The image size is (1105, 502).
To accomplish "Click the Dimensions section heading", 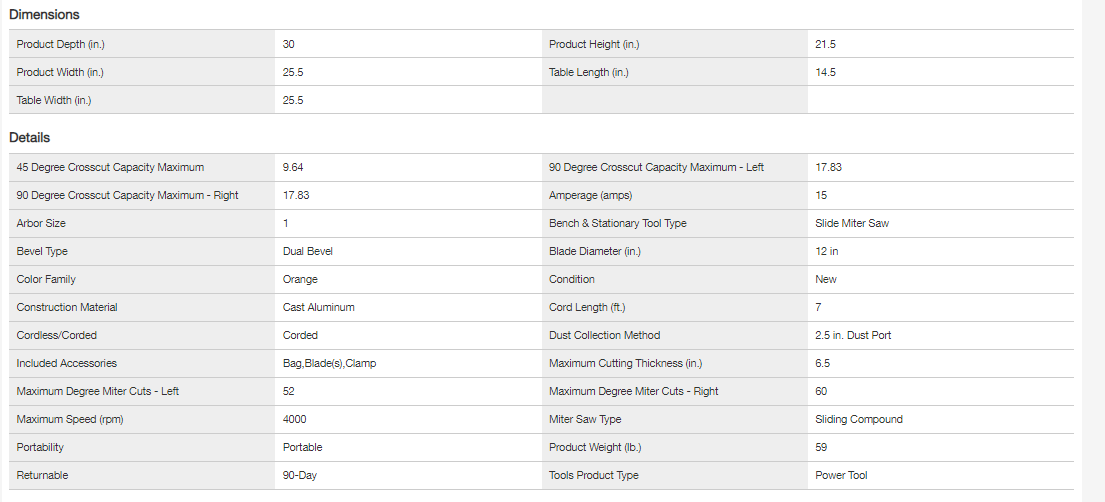I will [44, 15].
